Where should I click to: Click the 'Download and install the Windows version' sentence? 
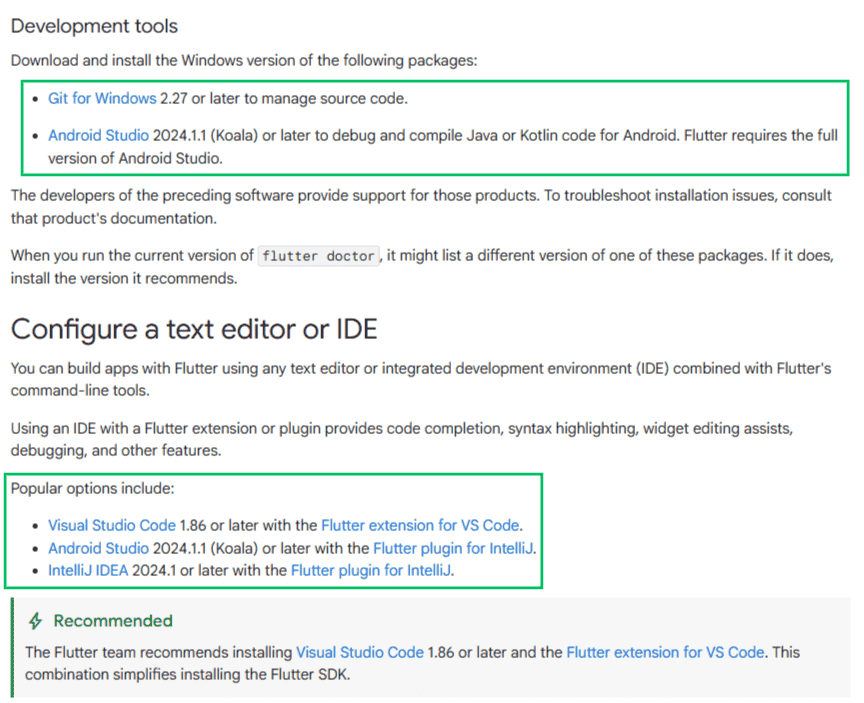tap(244, 61)
